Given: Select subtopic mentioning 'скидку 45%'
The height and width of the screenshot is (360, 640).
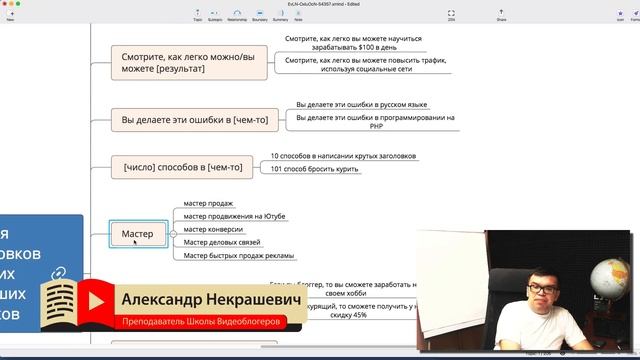Looking at the screenshot, I should click(x=362, y=311).
